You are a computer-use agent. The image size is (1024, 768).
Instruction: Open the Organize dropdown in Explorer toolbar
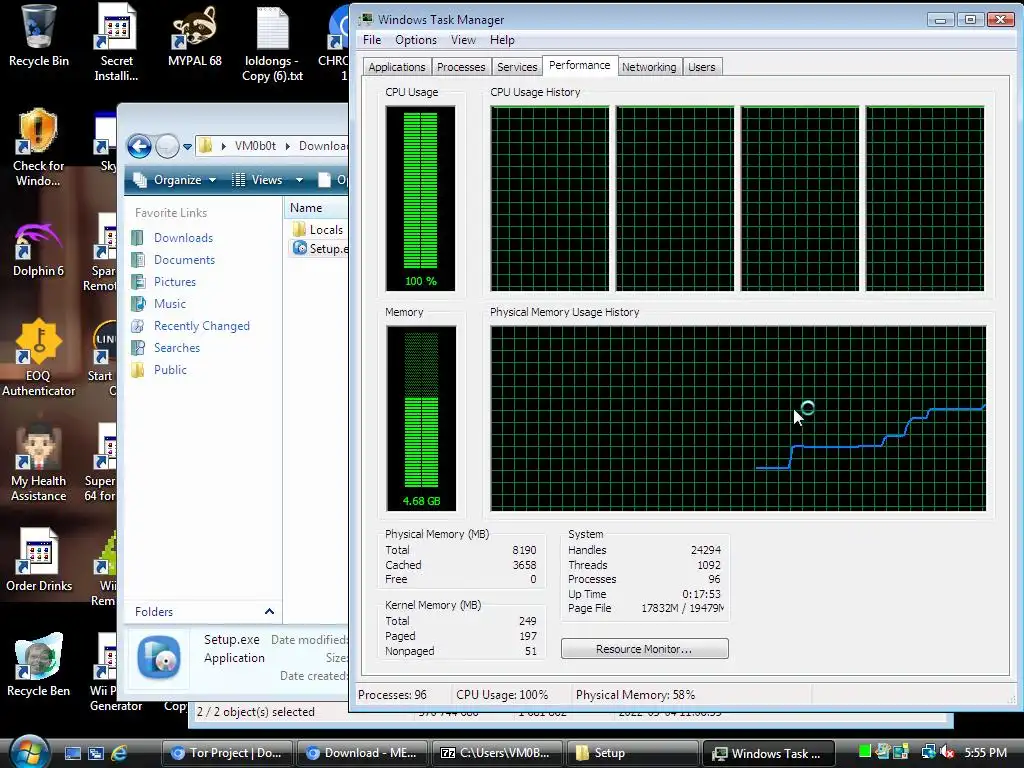174,180
